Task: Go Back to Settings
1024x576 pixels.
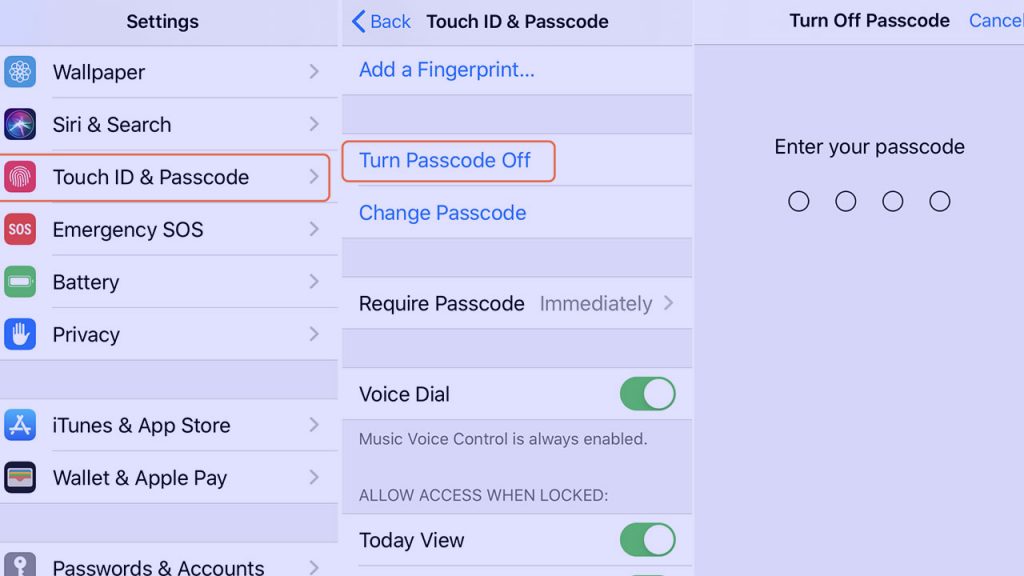Action: (x=381, y=21)
